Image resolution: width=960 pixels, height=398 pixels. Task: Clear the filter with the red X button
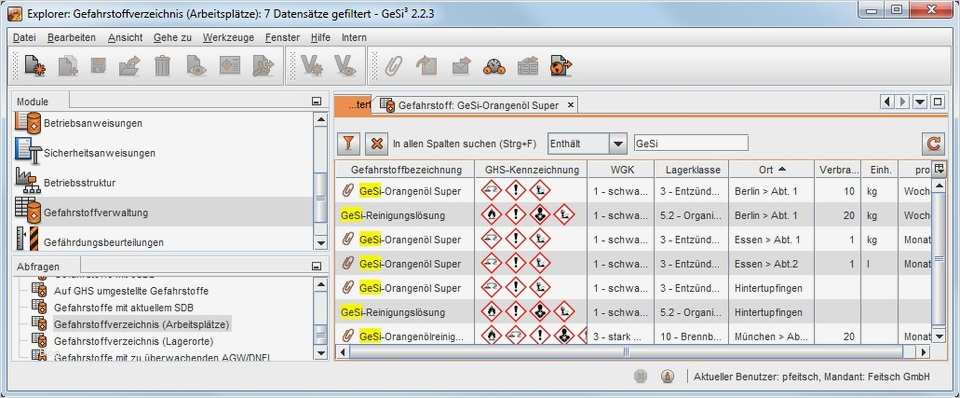pos(377,144)
